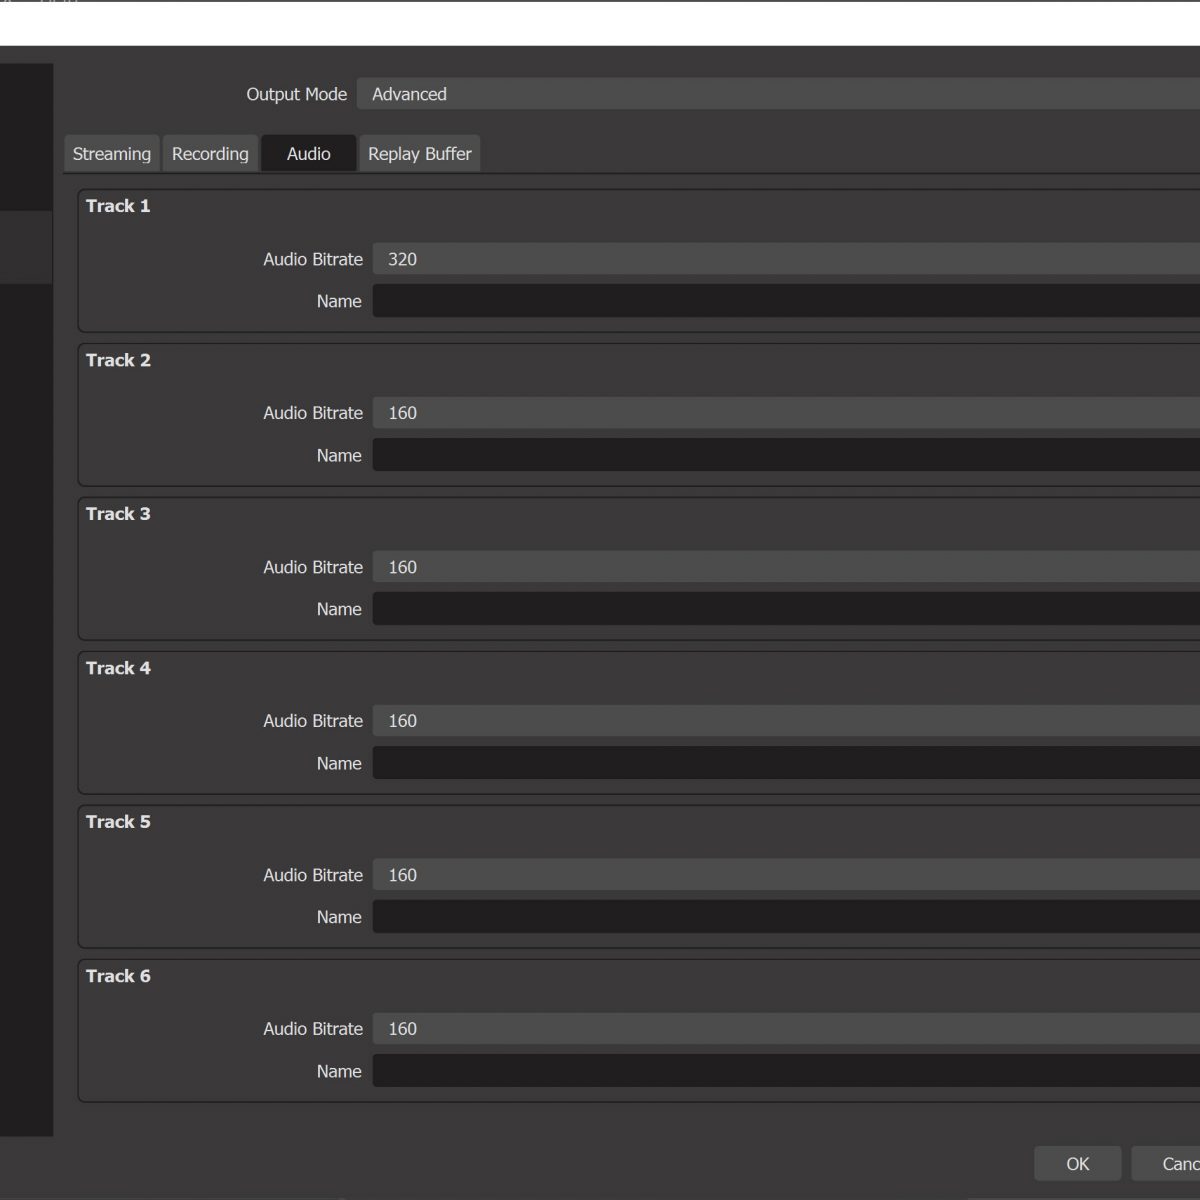The image size is (1200, 1200).
Task: Open the Output Mode dropdown
Action: pyautogui.click(x=780, y=94)
